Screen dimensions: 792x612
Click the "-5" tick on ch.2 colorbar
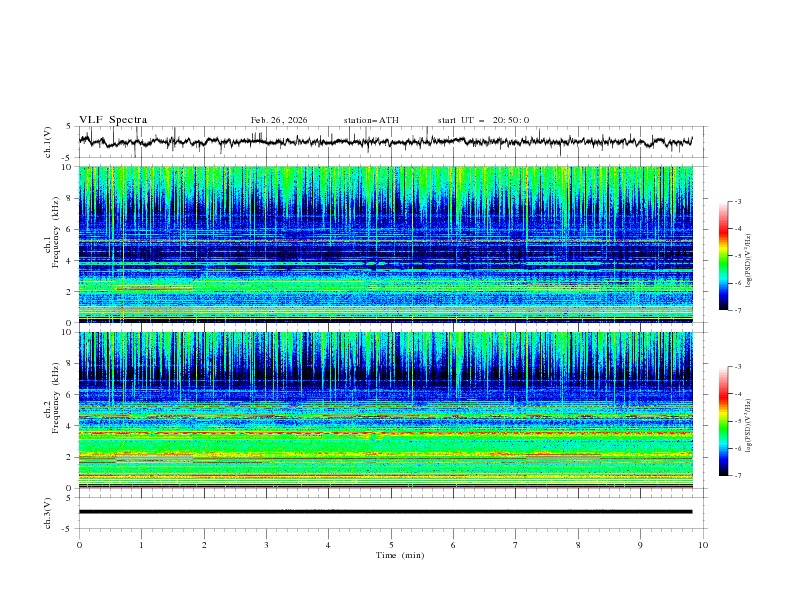[x=738, y=421]
